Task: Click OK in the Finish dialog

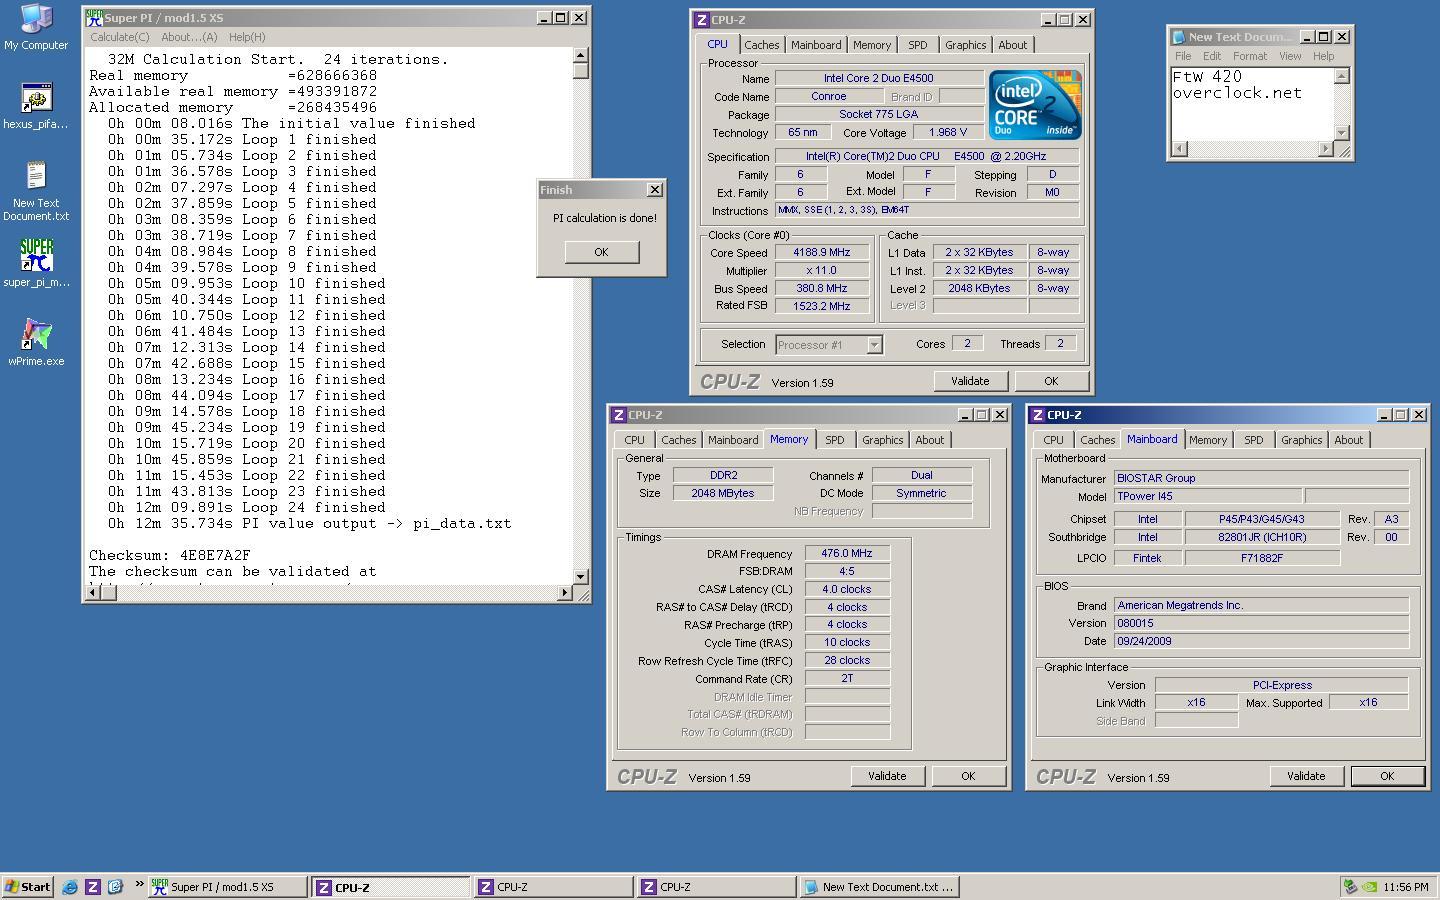Action: 601,252
